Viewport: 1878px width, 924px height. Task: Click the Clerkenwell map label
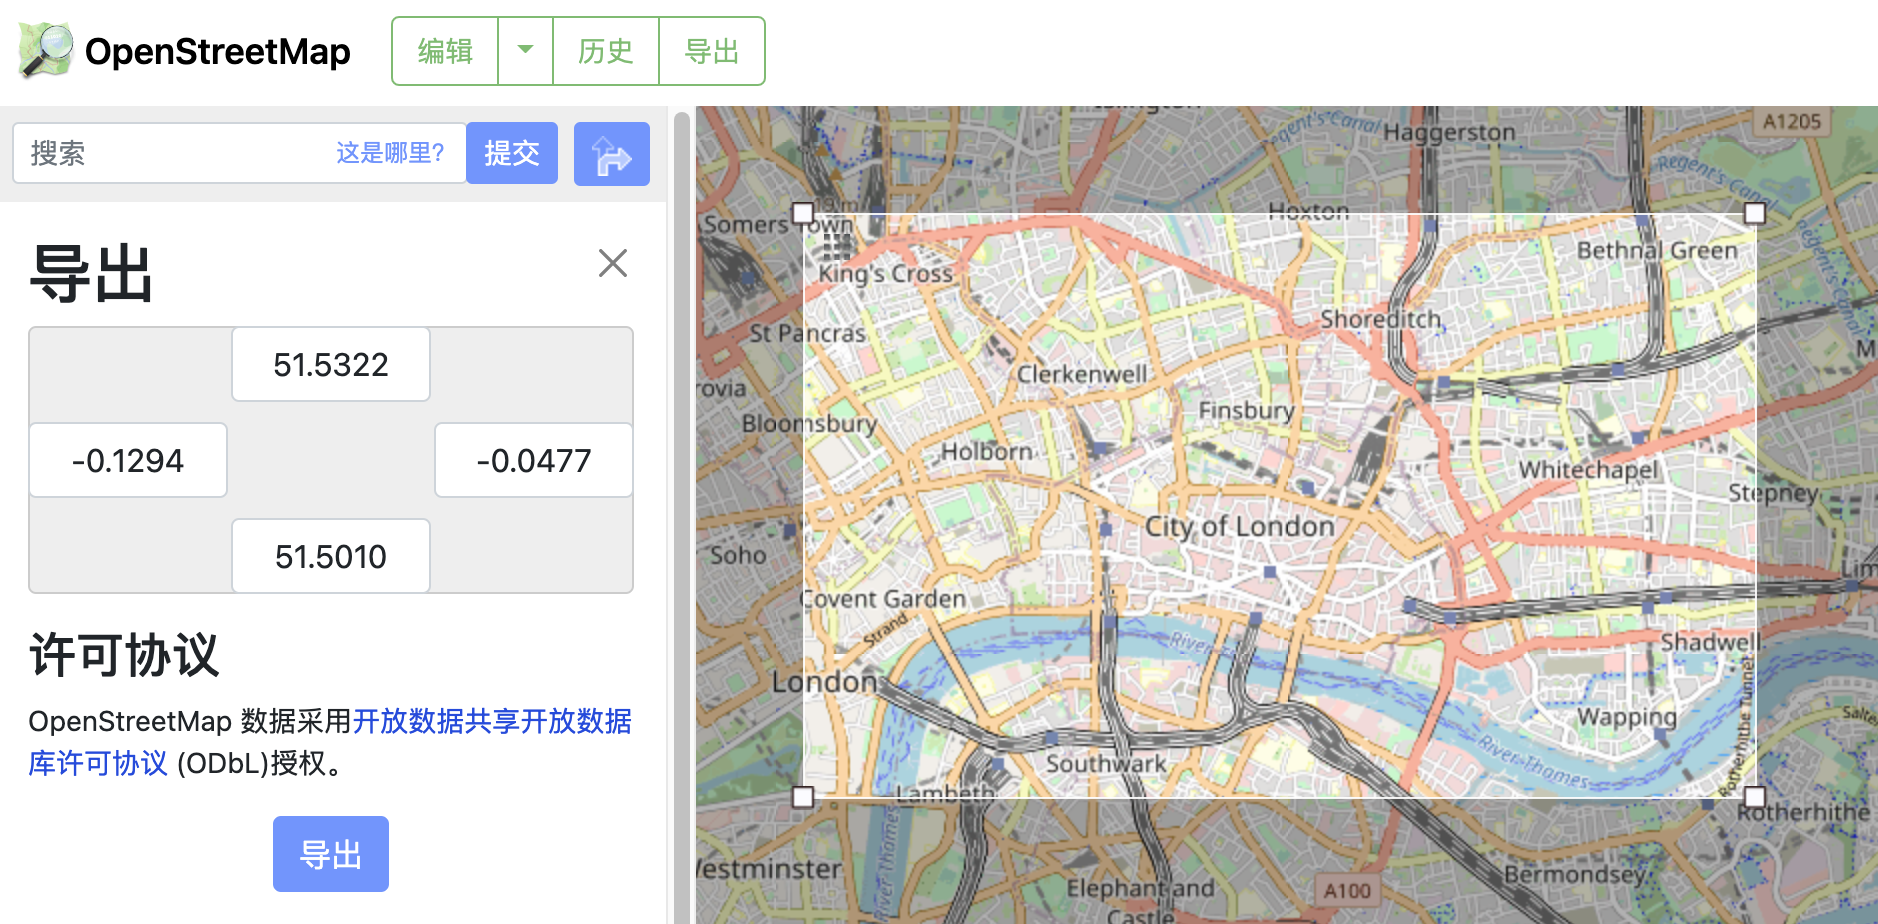coord(1082,374)
